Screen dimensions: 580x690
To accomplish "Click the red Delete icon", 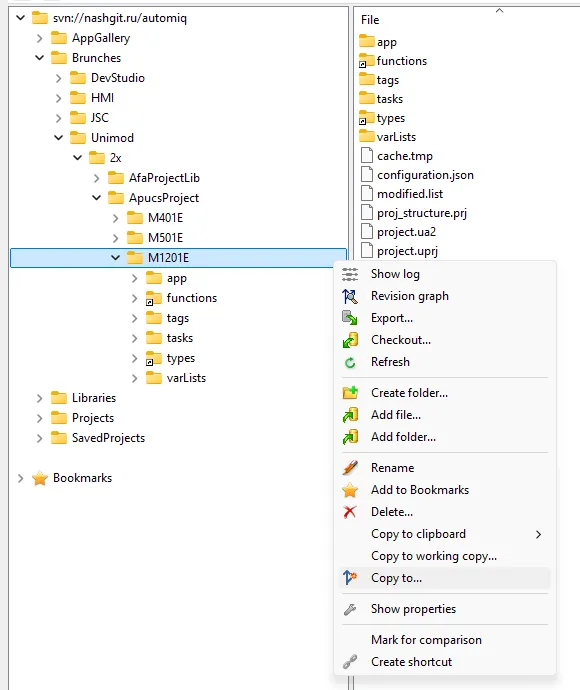I will click(350, 512).
